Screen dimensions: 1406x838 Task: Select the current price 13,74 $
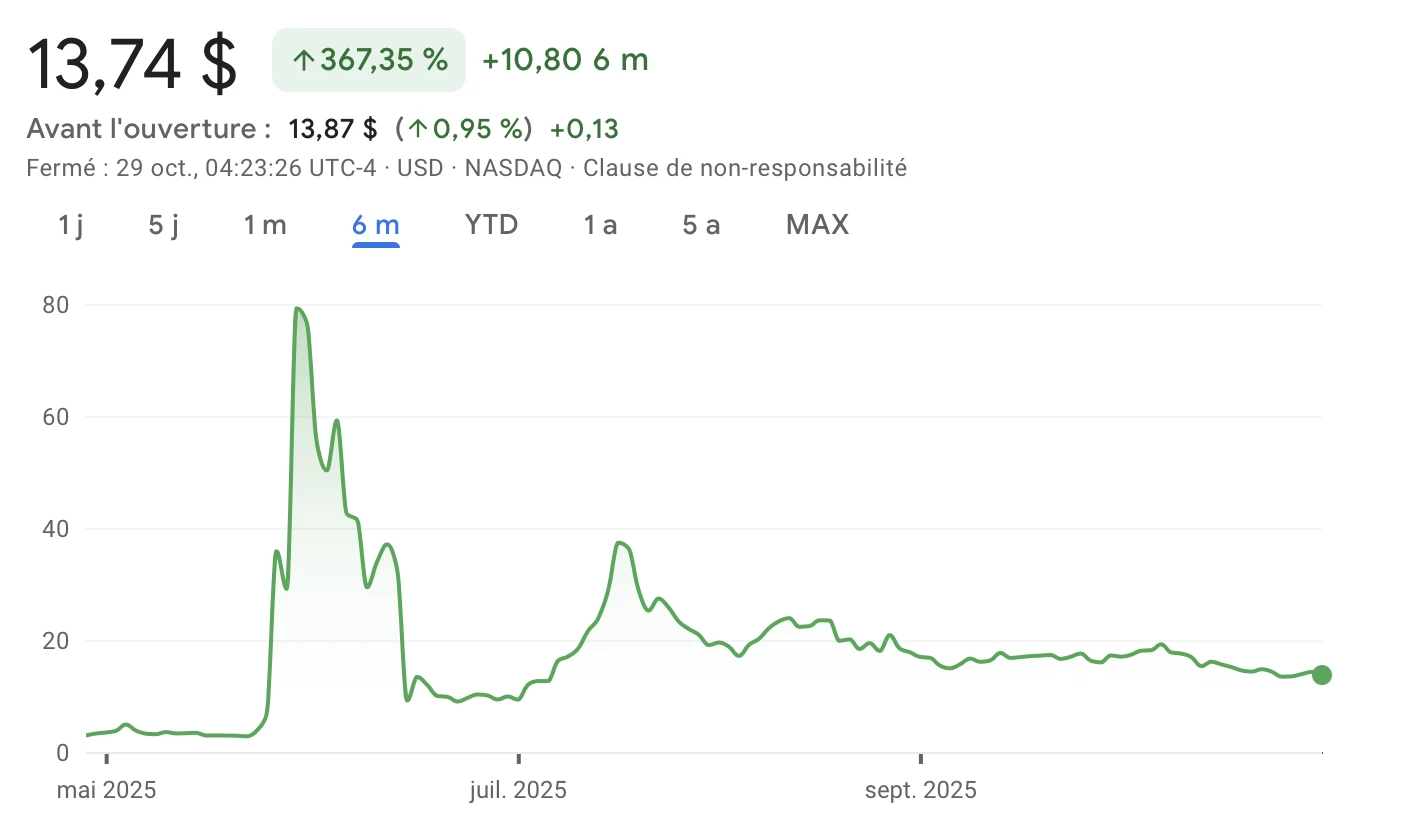pyautogui.click(x=132, y=62)
